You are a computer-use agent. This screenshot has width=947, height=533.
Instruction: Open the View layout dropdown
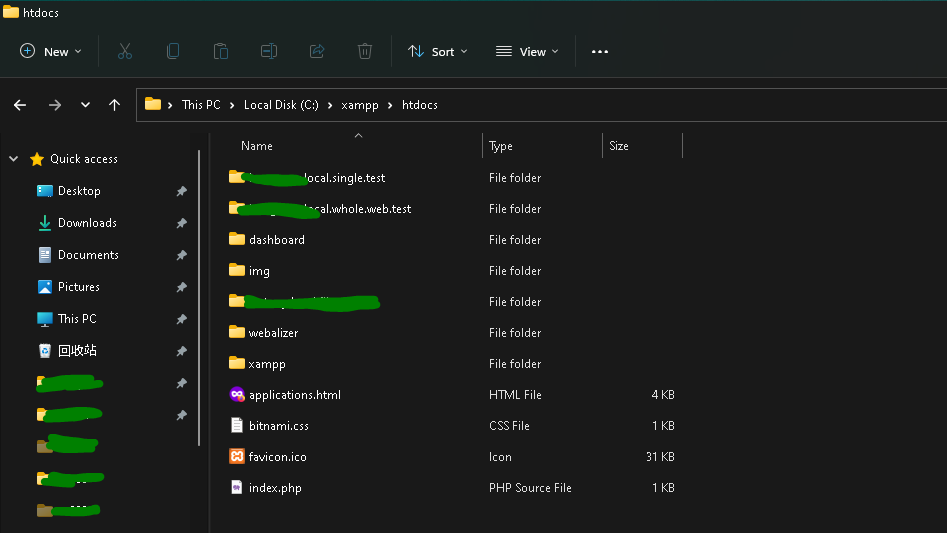tap(527, 51)
